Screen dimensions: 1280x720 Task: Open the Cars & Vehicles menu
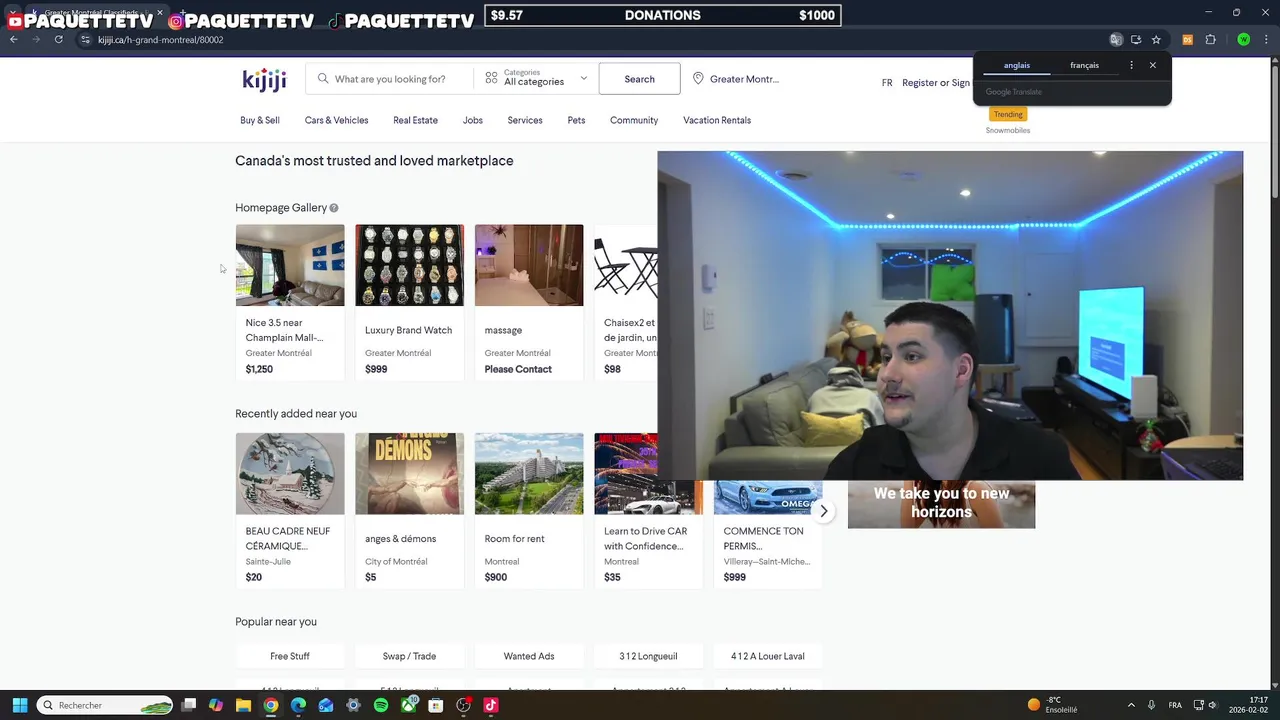pos(336,120)
